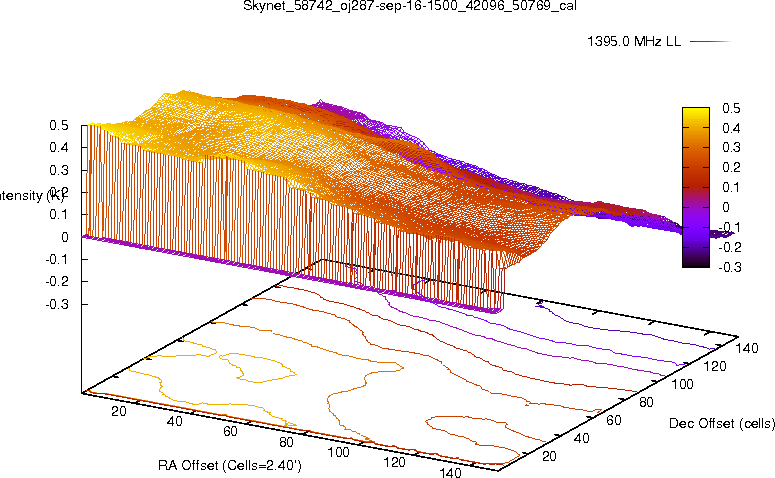Choose the 80 tick on the Dec Offset axis

click(646, 402)
